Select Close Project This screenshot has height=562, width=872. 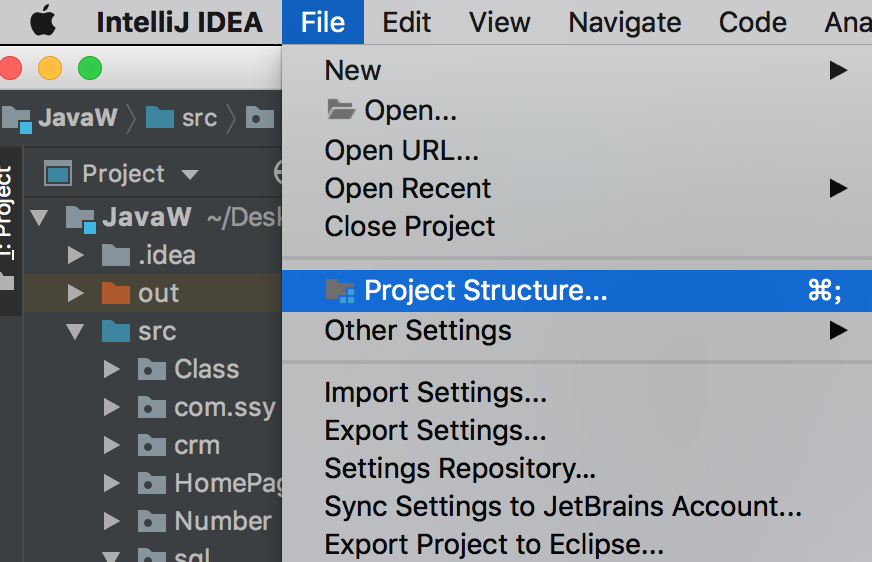pos(409,227)
